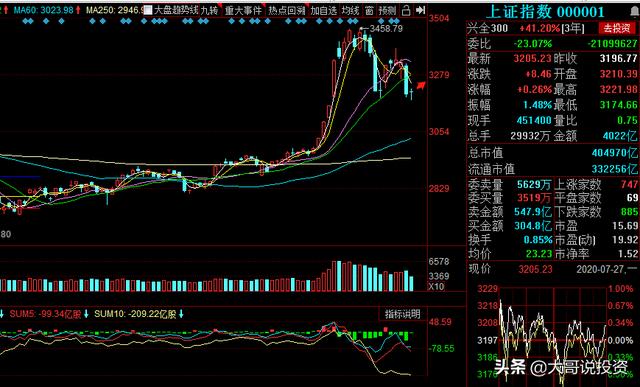This screenshot has height=387, width=640.
Task: Click the MA60 red up arrow
Action: 78,9
